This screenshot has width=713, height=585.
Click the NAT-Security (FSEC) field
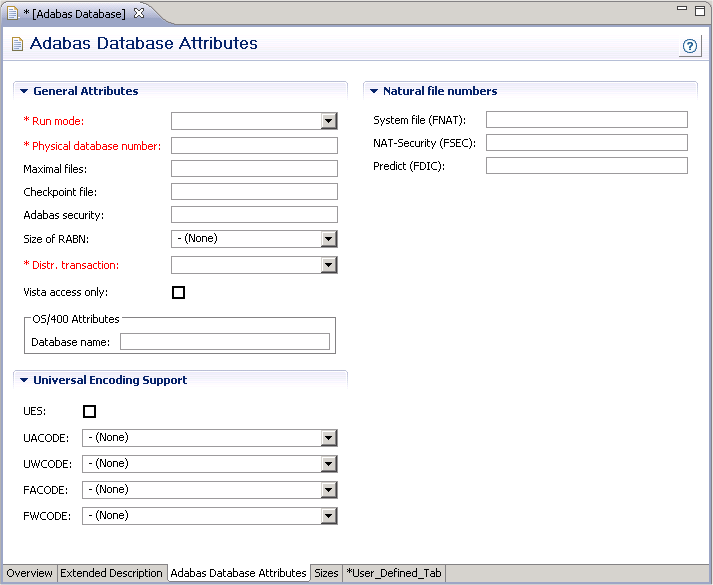click(587, 142)
